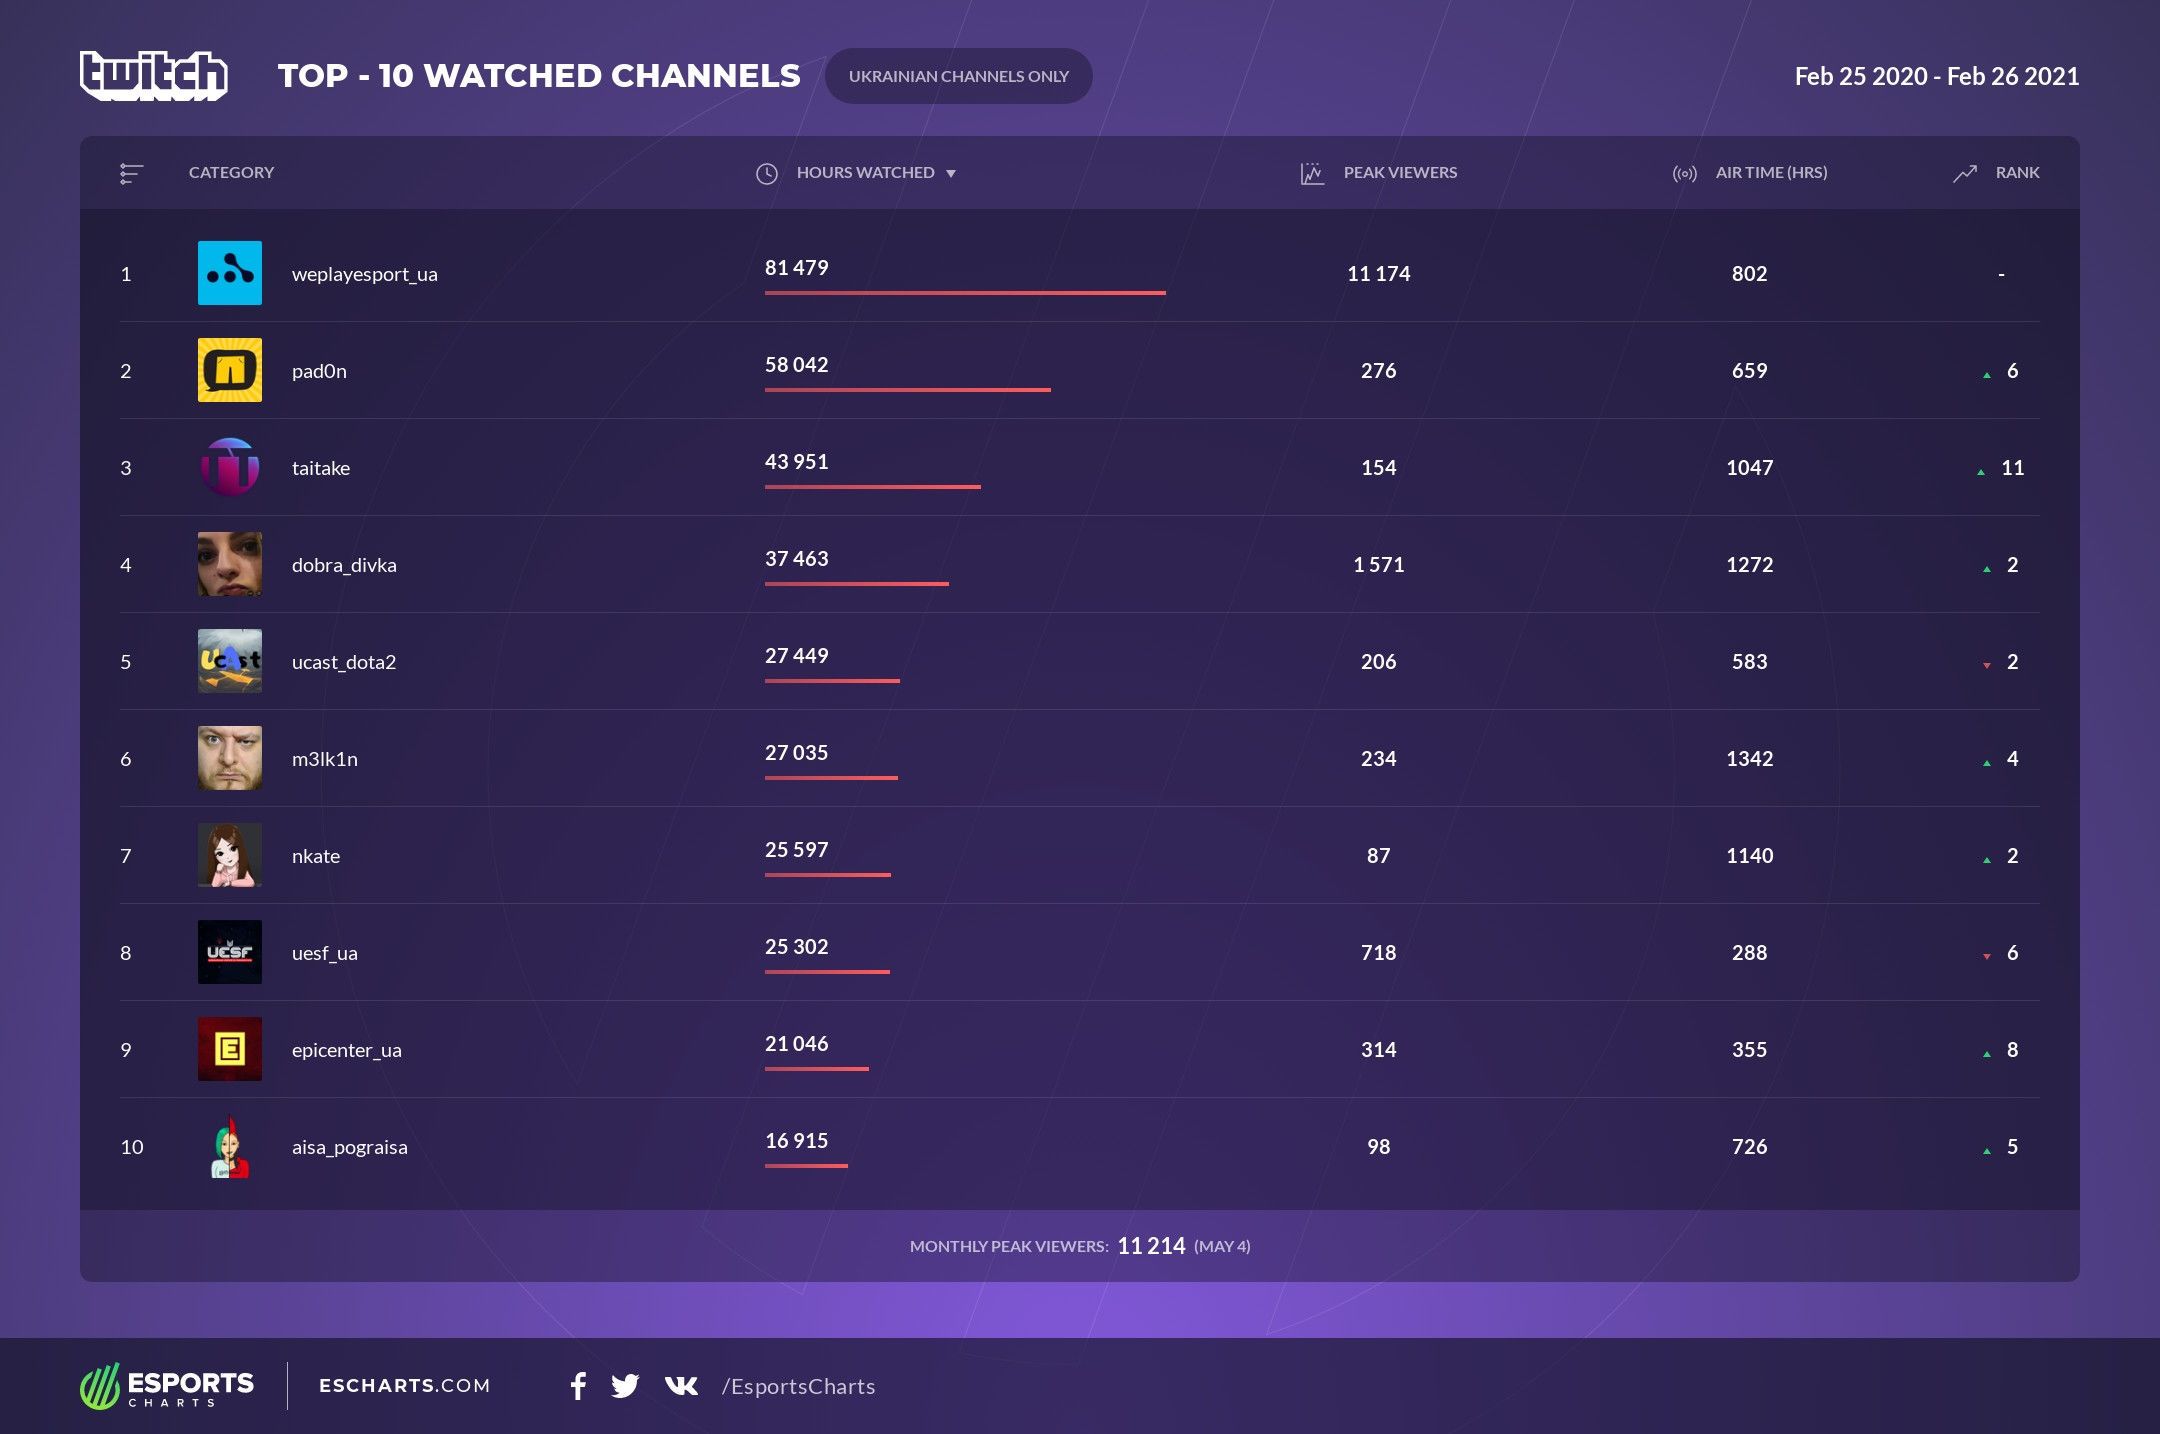This screenshot has height=1434, width=2160.
Task: Click the uesf_ua channel avatar
Action: point(230,952)
